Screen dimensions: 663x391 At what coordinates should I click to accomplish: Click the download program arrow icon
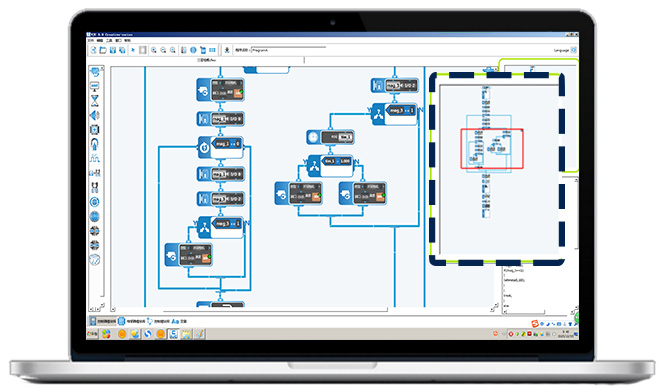(227, 50)
